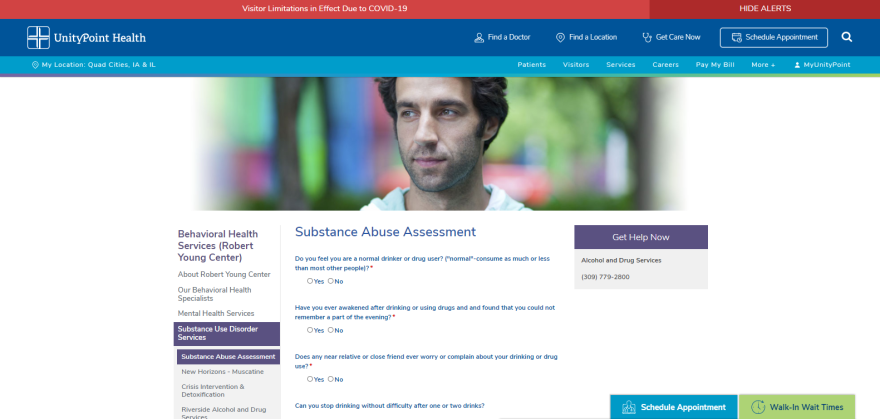Click the UnityPoint Health cross logo

pyautogui.click(x=38, y=38)
